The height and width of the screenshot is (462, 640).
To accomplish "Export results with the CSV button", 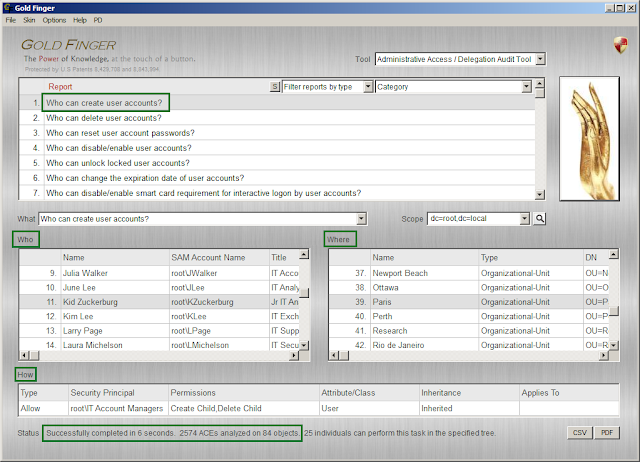I will click(x=580, y=433).
